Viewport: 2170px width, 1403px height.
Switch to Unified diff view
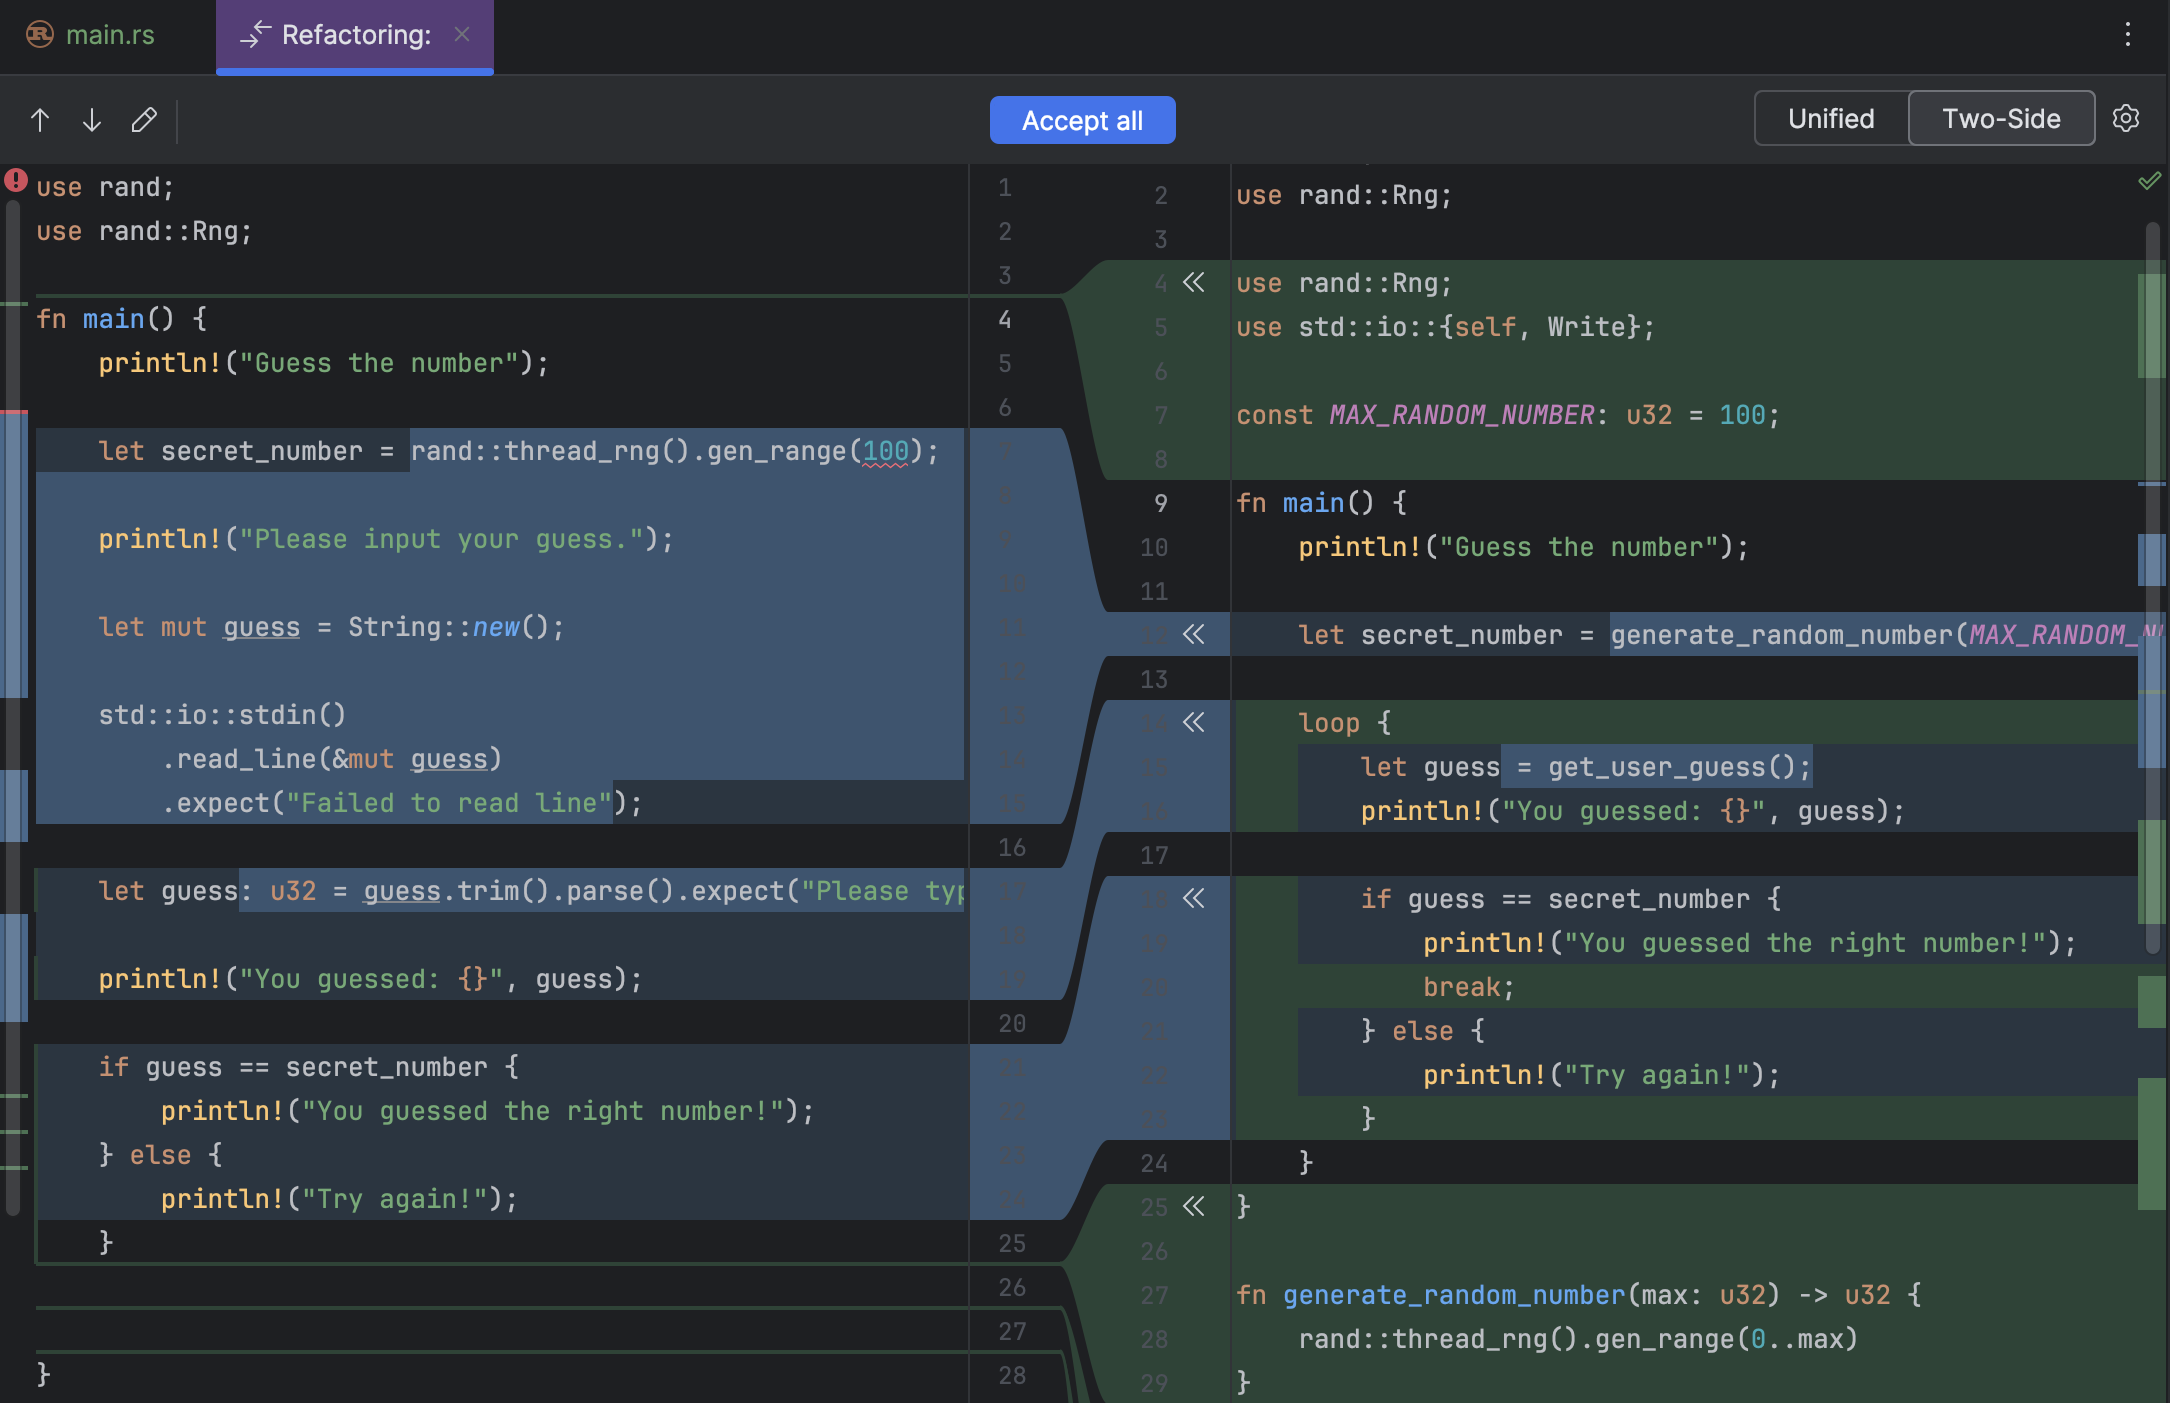point(1830,119)
